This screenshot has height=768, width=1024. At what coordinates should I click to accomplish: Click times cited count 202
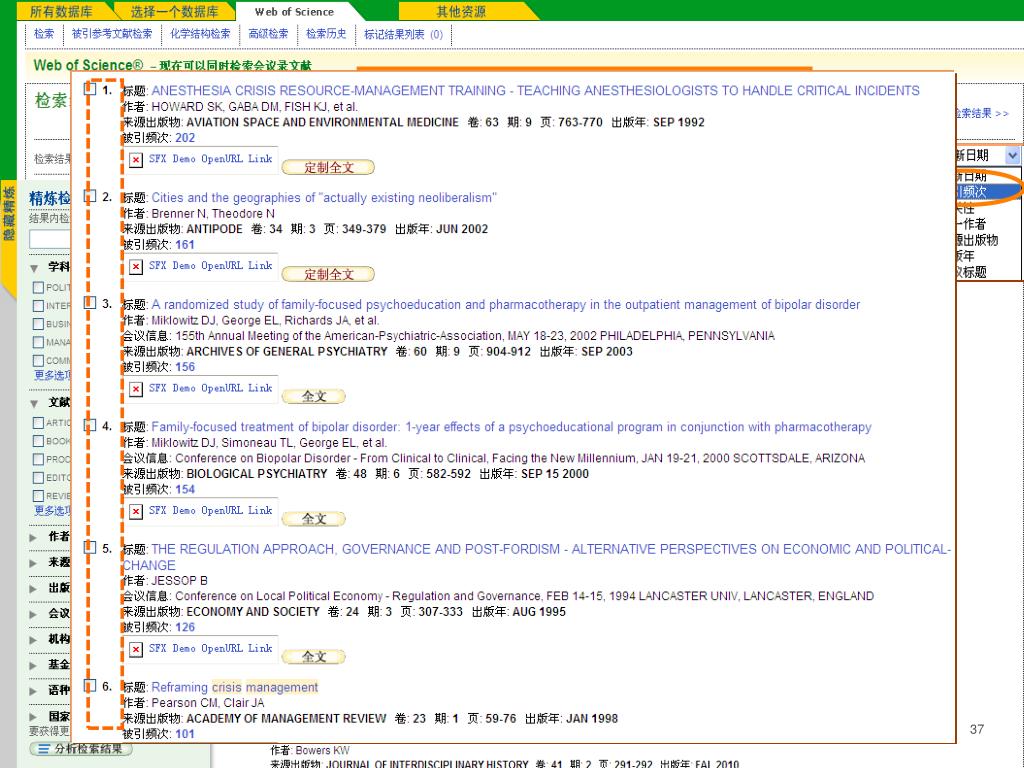pos(185,138)
